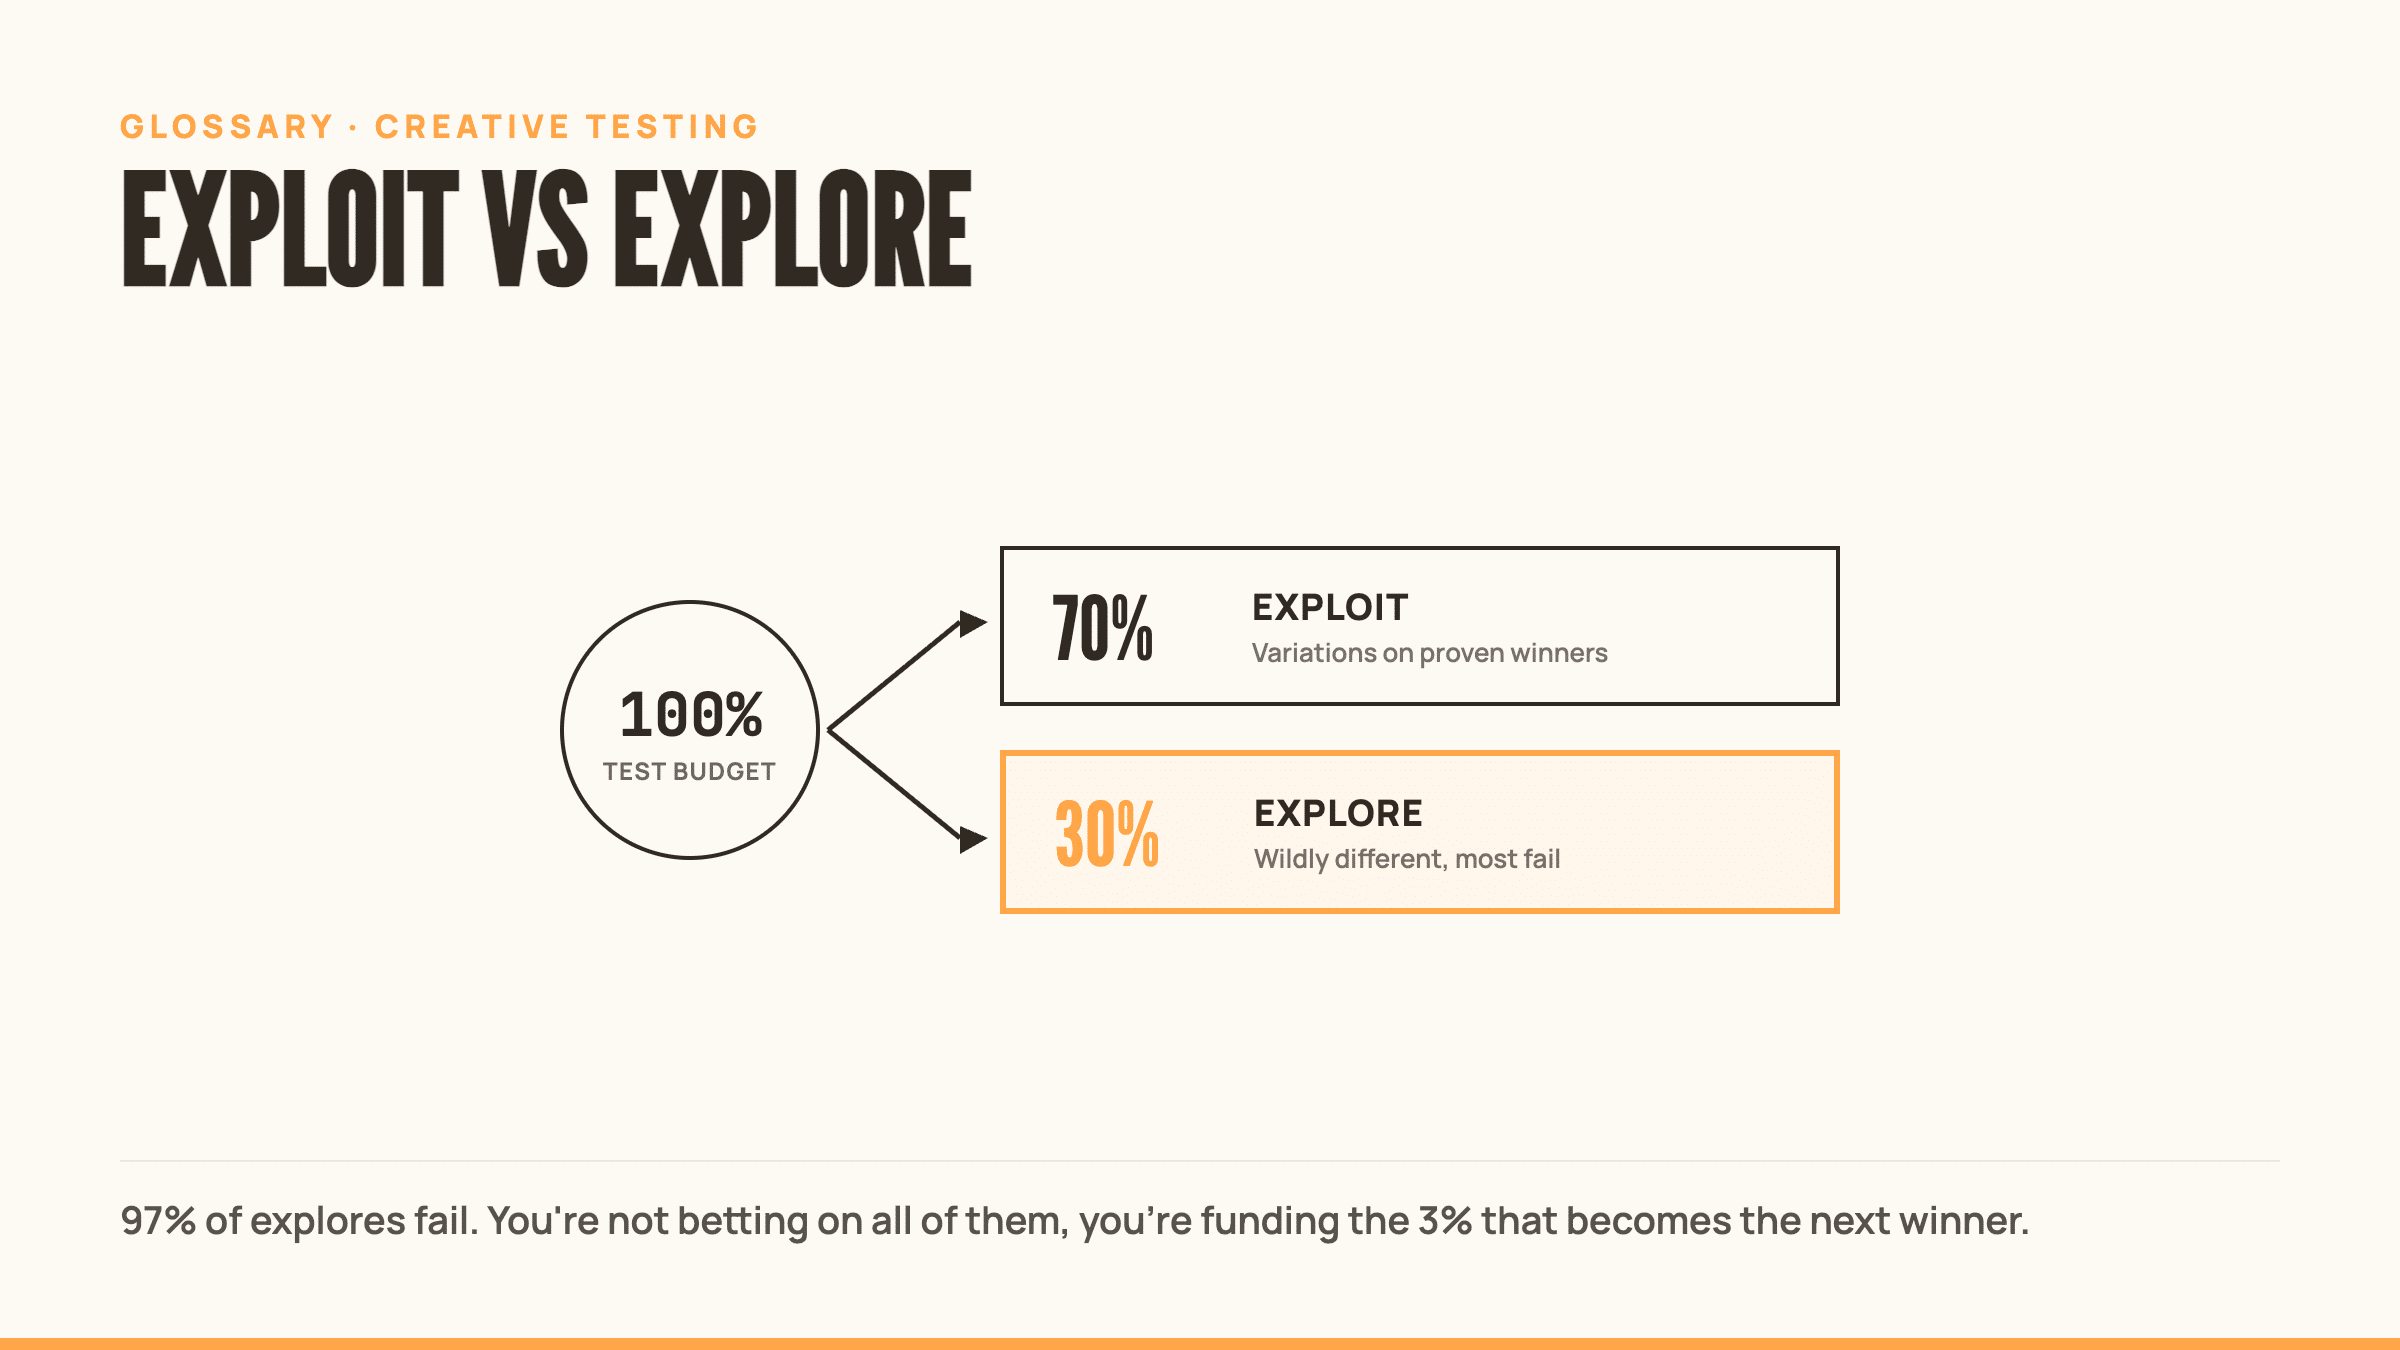Click the TEST BUDGET caption

tap(689, 771)
